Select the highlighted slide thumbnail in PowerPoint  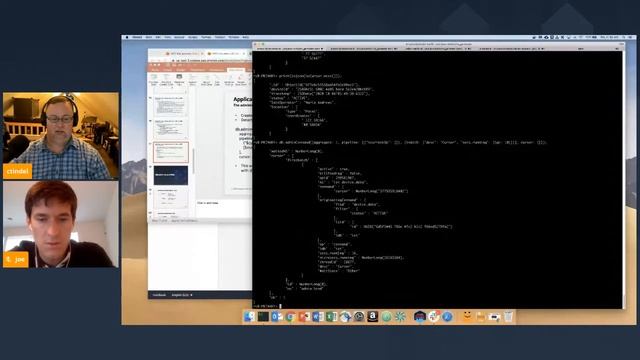tap(171, 152)
